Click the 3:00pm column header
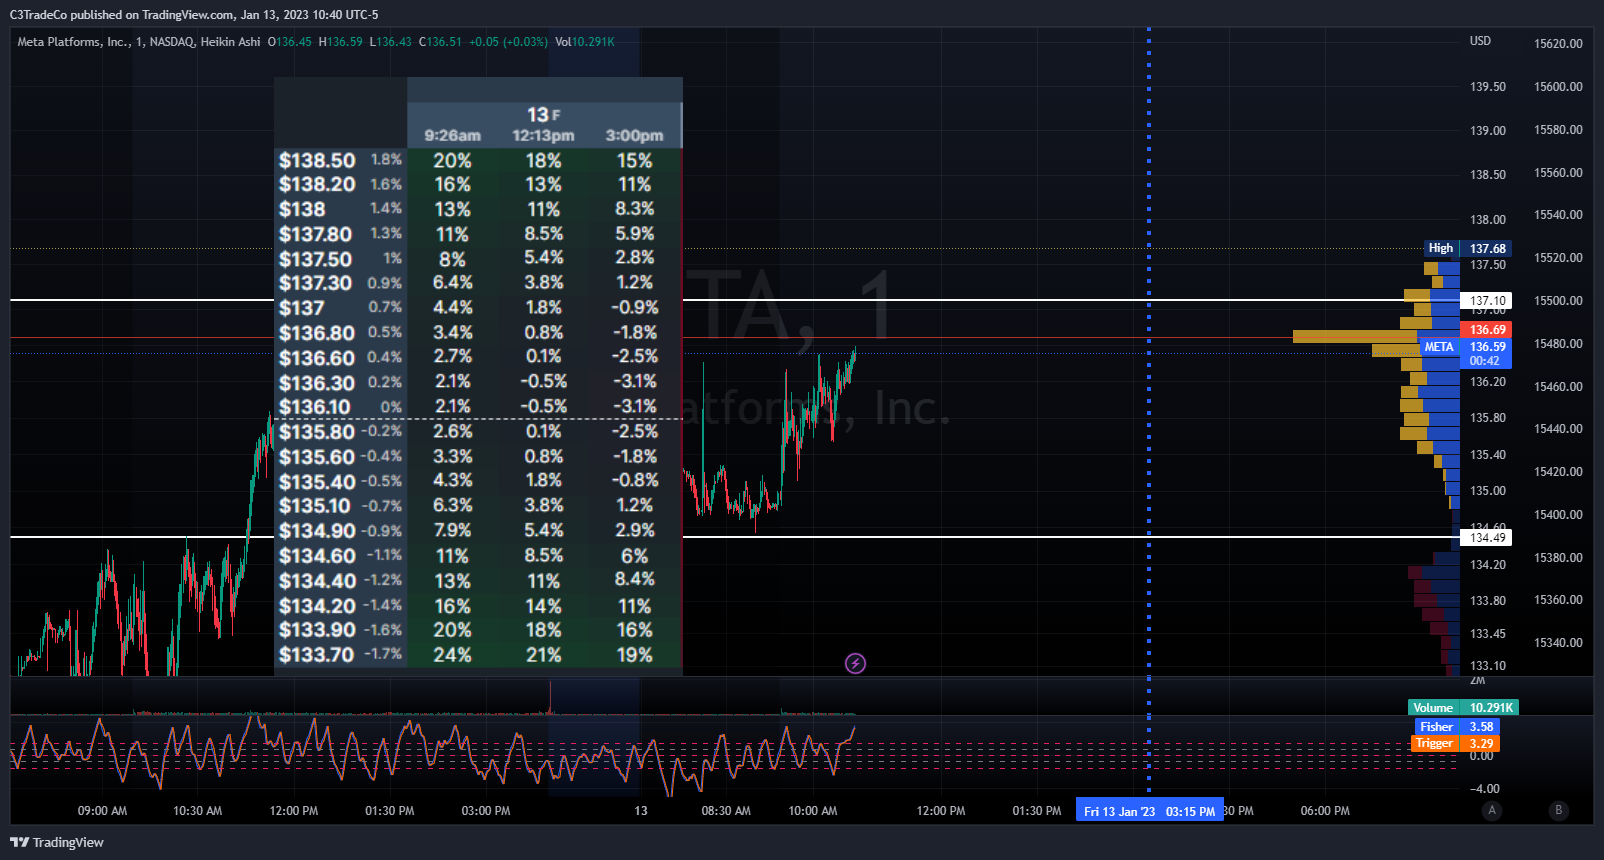Screen dimensions: 1604x860 (634, 135)
